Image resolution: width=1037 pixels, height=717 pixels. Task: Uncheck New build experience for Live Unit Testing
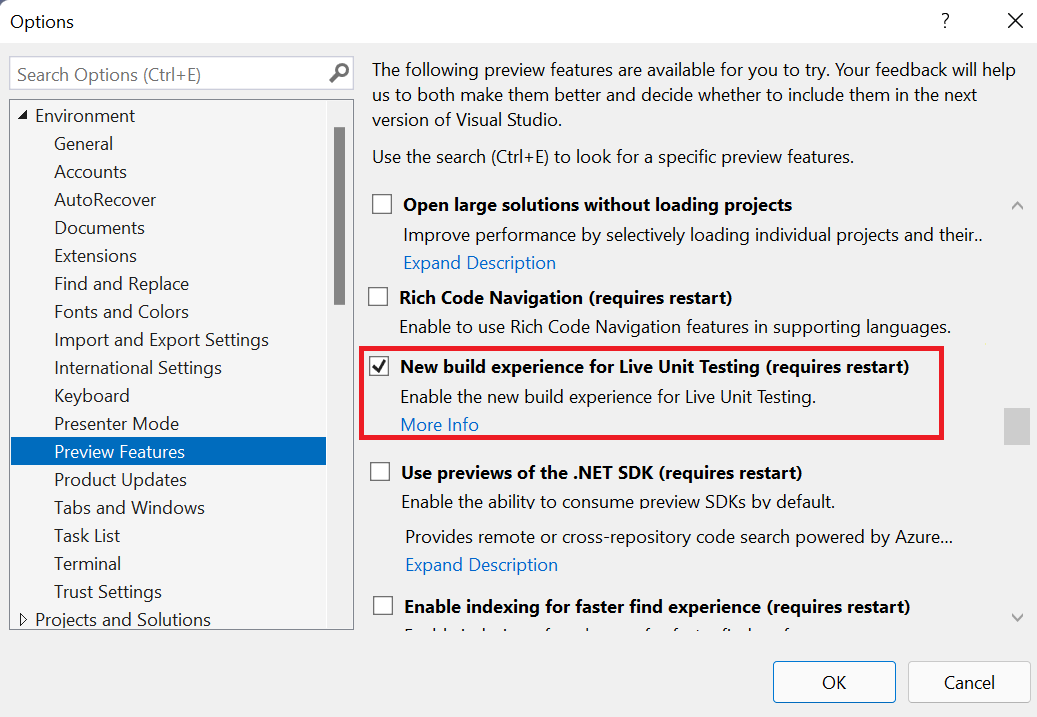380,367
